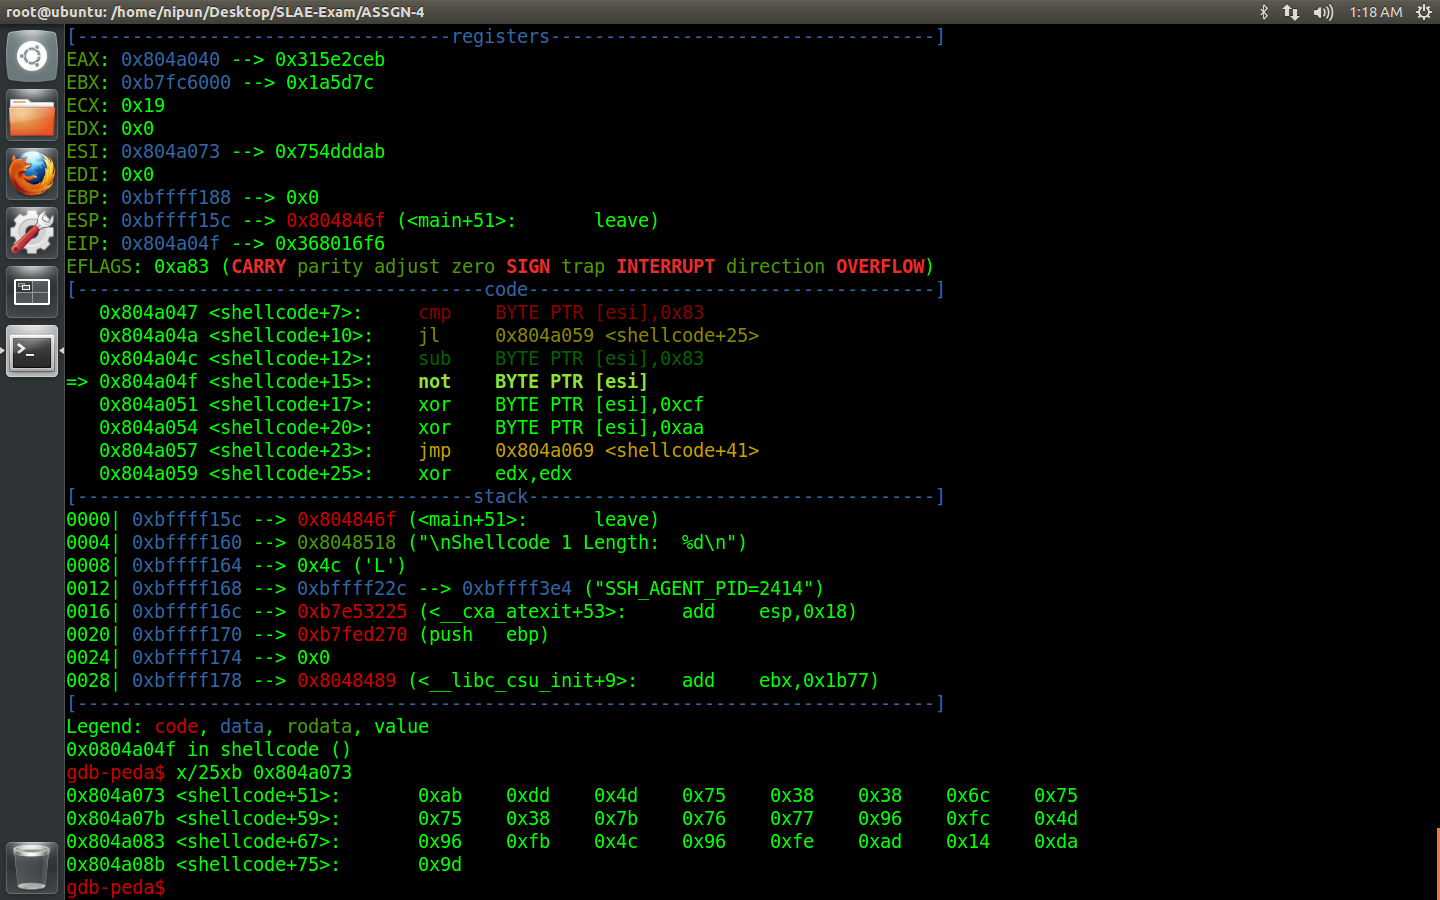Open the Trash icon

click(x=32, y=866)
